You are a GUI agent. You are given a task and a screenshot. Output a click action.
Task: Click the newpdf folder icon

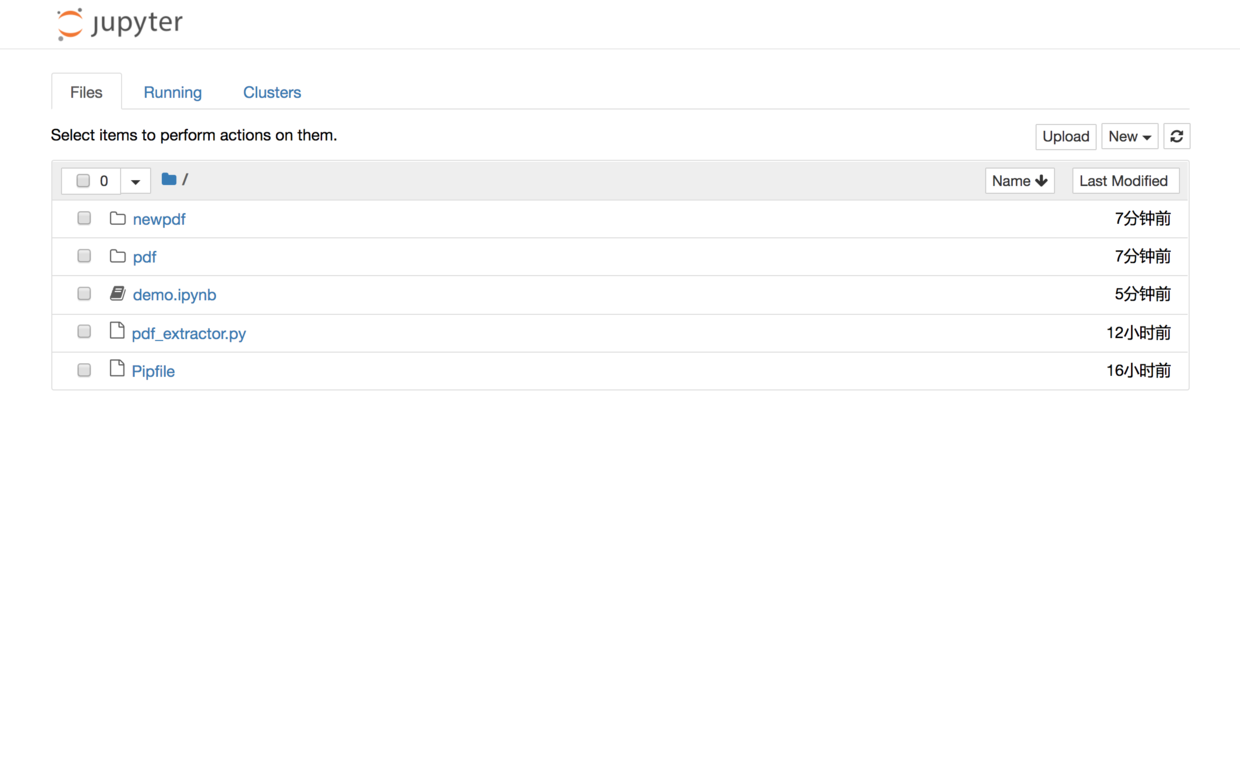coord(117,219)
